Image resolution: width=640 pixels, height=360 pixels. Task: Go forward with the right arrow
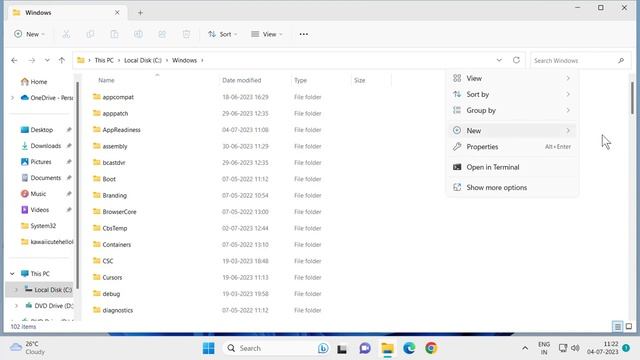coord(31,60)
